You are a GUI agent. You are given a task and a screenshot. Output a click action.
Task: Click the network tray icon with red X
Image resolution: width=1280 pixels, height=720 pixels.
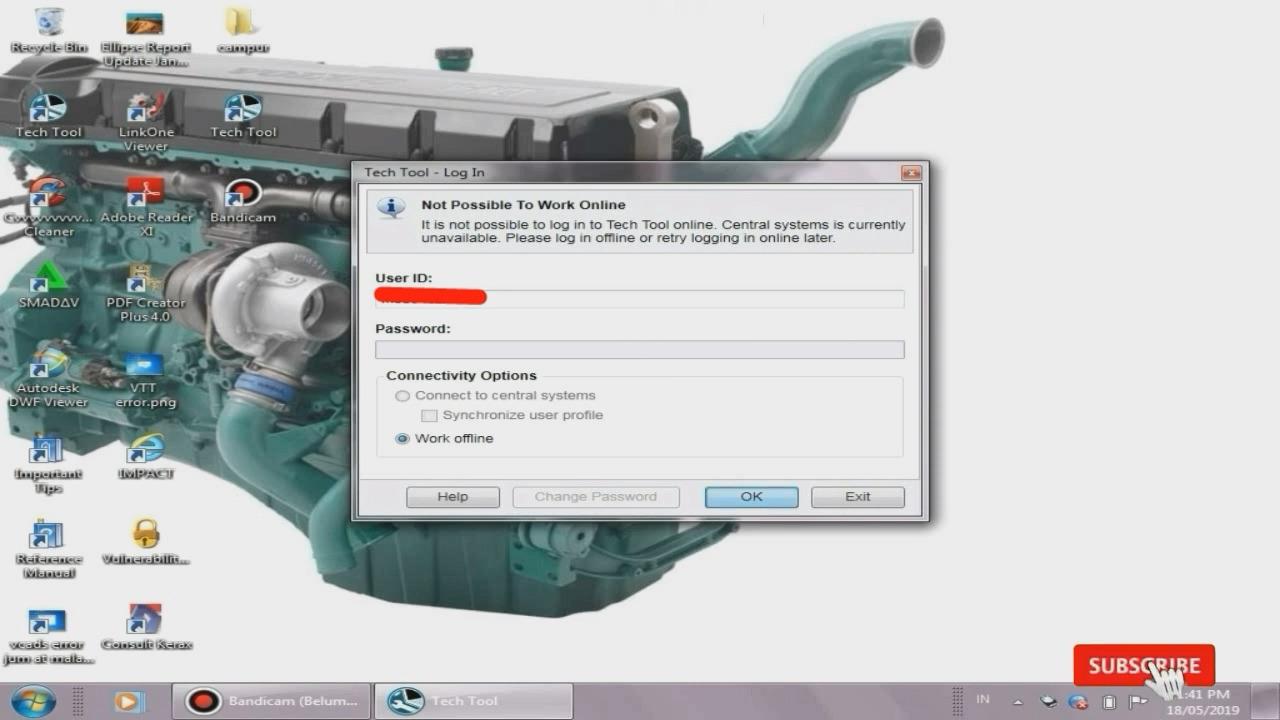point(1078,702)
